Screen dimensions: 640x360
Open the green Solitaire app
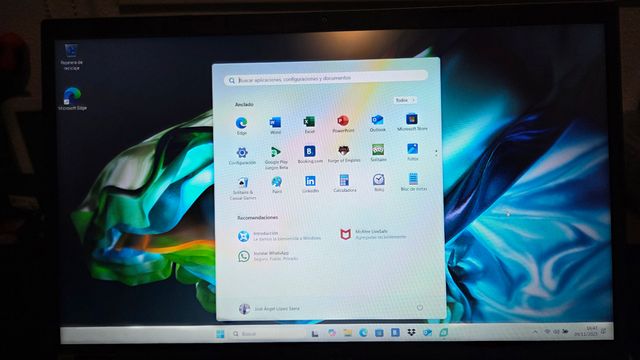[378, 153]
